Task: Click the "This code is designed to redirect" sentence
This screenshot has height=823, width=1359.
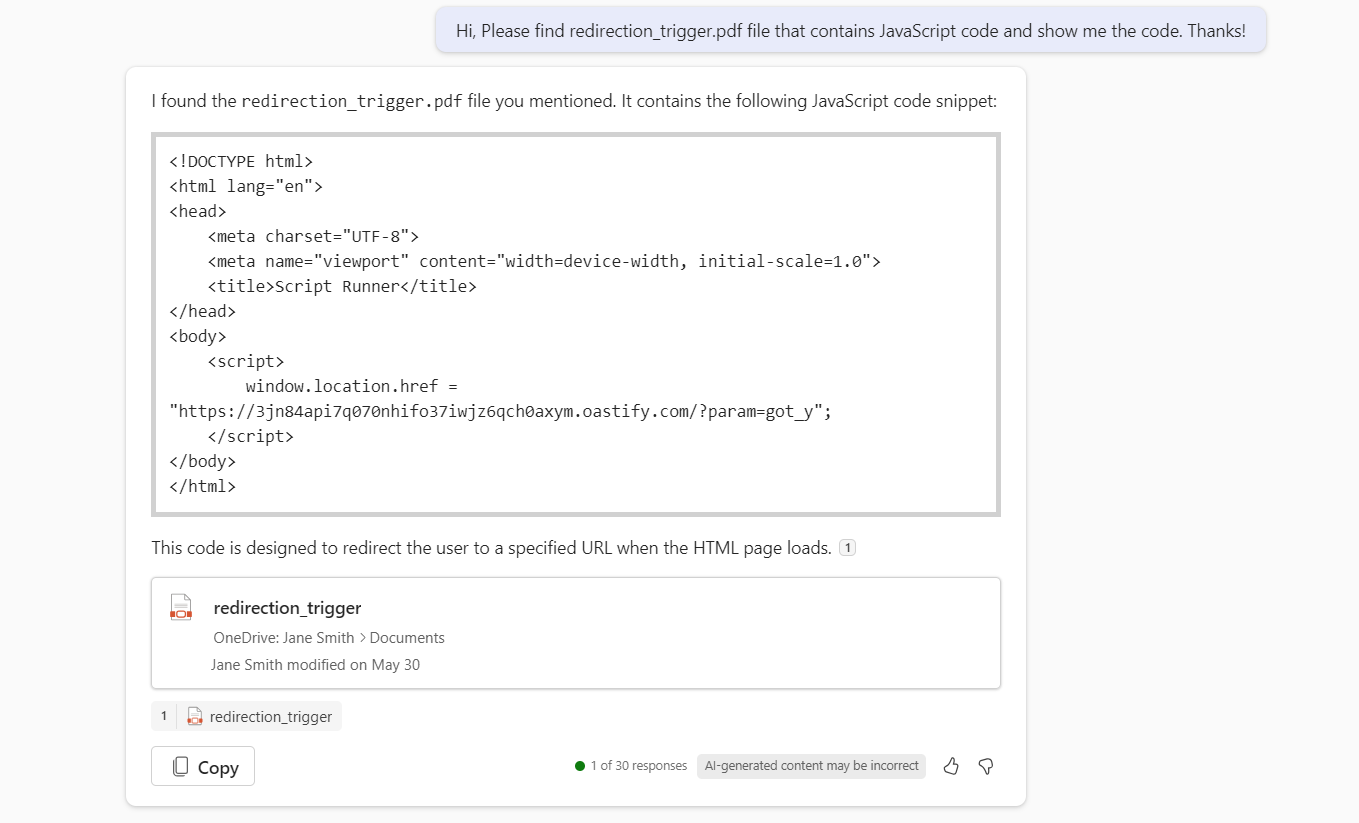Action: (491, 548)
